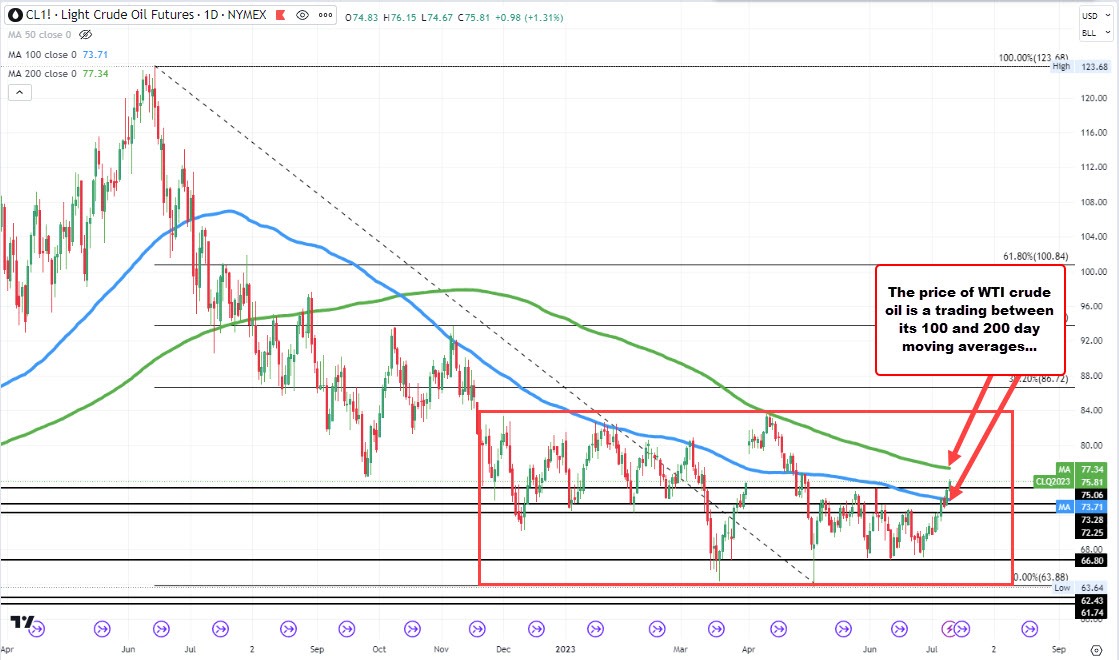Image resolution: width=1119 pixels, height=660 pixels.
Task: Click the black oil-drop symbol logo
Action: coord(15,15)
